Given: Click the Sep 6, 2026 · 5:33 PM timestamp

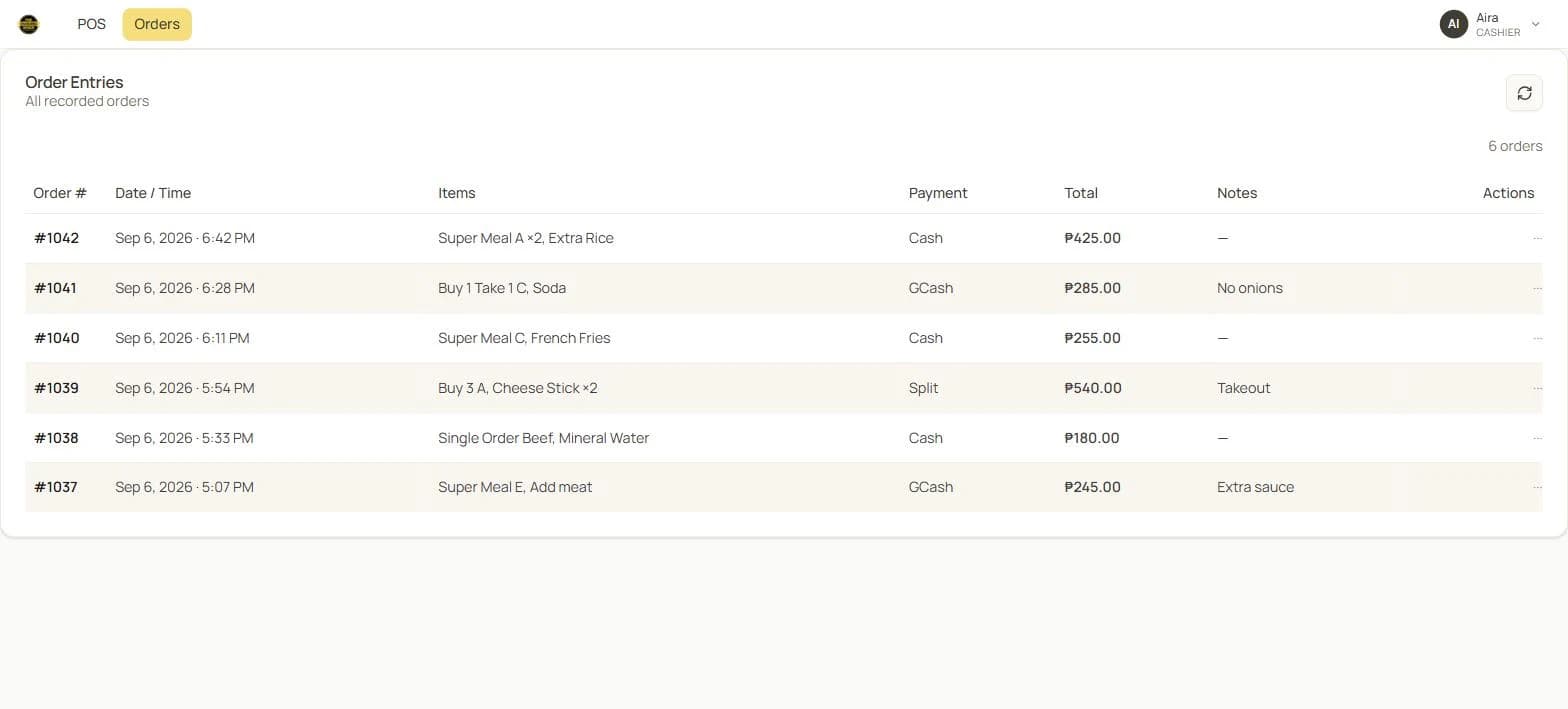Looking at the screenshot, I should pyautogui.click(x=184, y=438).
